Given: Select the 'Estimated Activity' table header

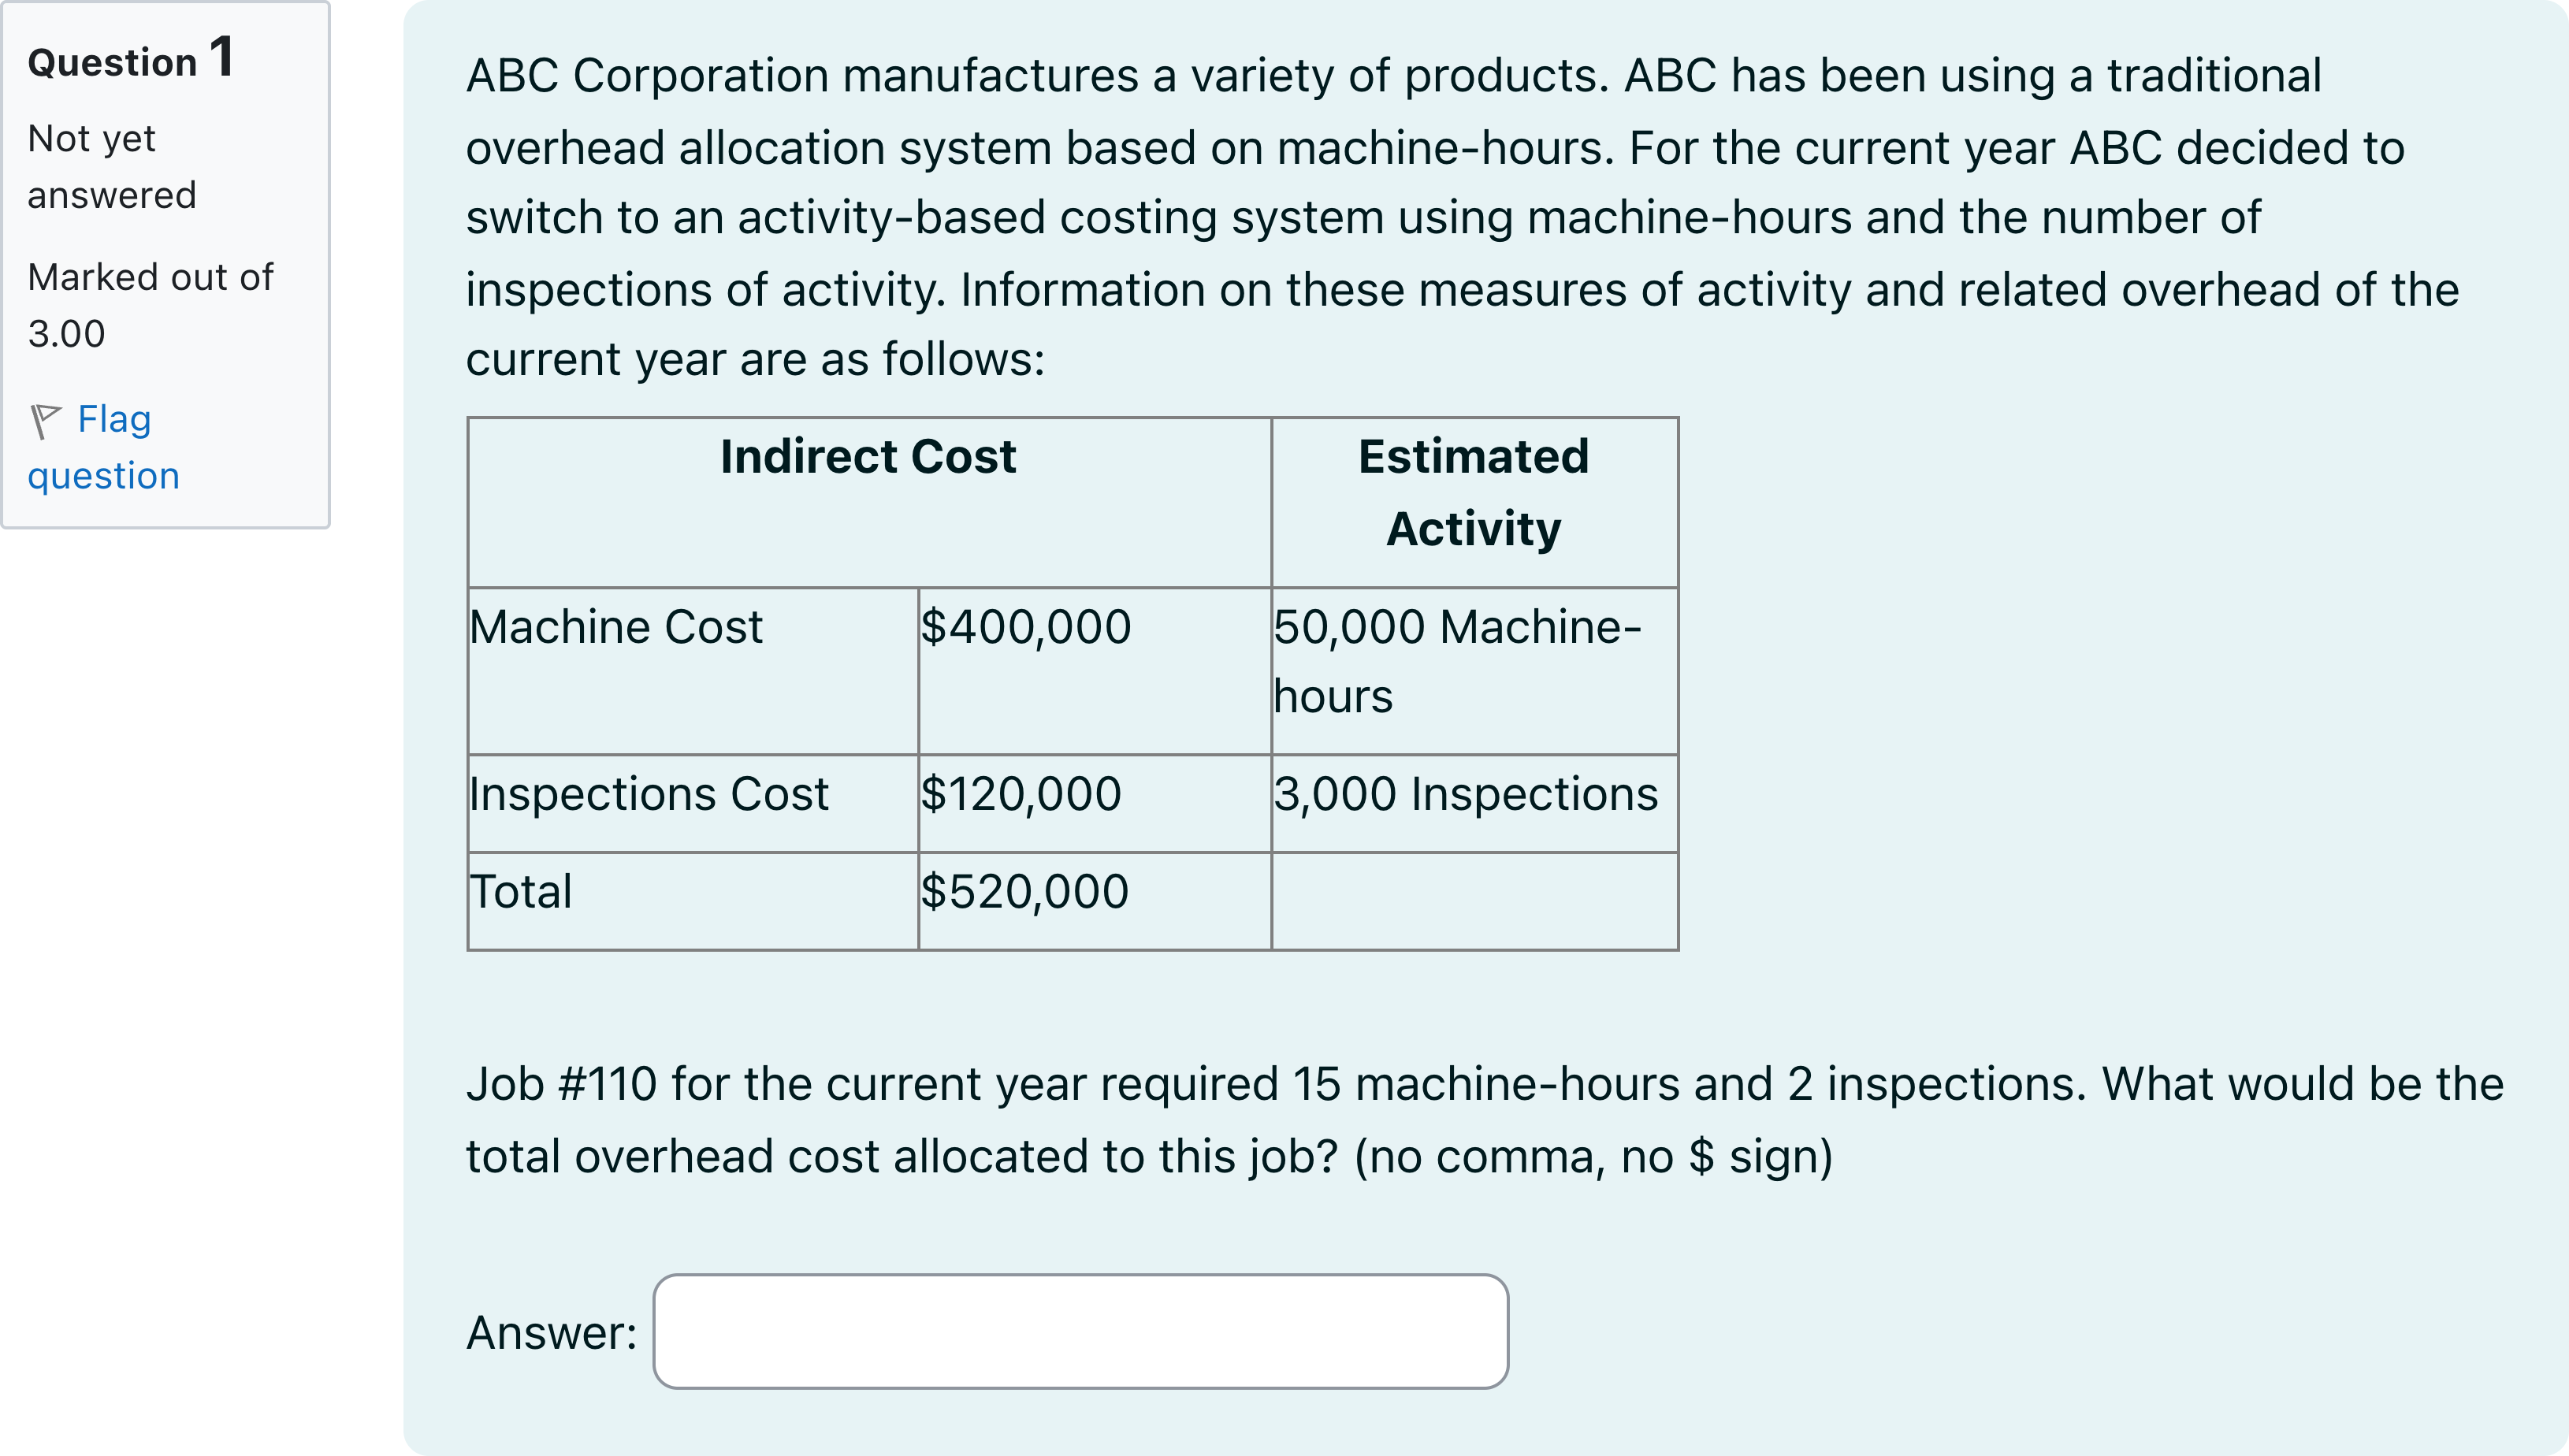Looking at the screenshot, I should click(x=1473, y=492).
